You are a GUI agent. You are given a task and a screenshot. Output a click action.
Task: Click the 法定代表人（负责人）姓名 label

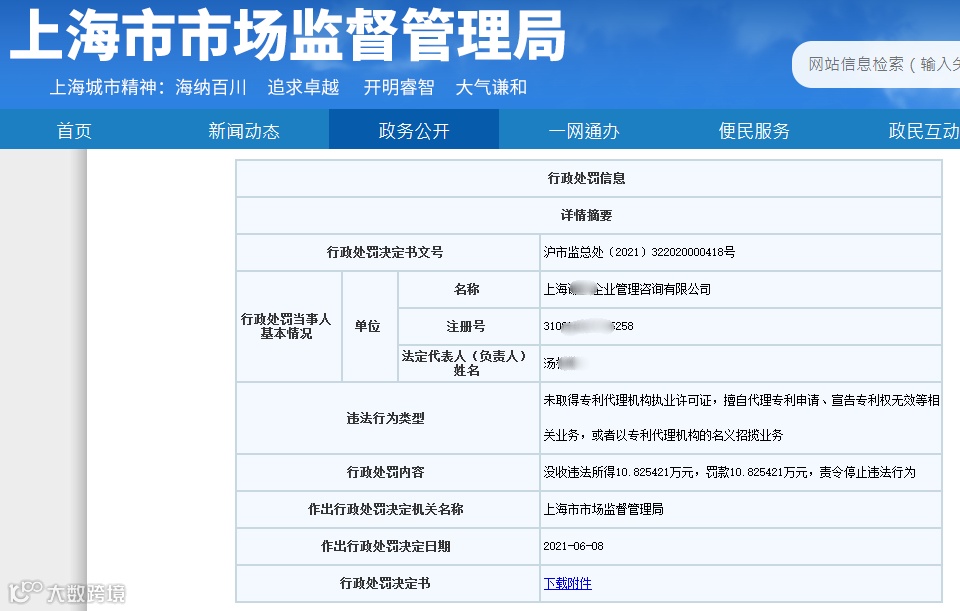pos(464,363)
